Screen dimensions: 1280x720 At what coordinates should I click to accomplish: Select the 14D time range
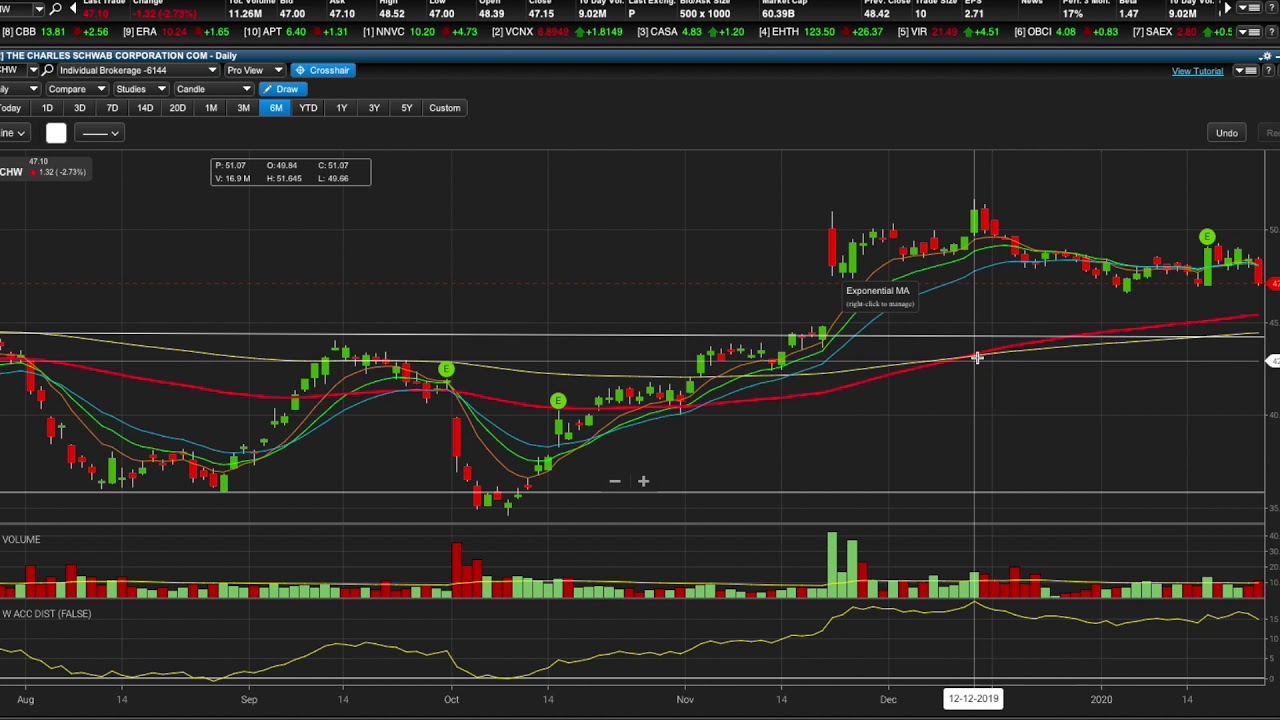(145, 108)
